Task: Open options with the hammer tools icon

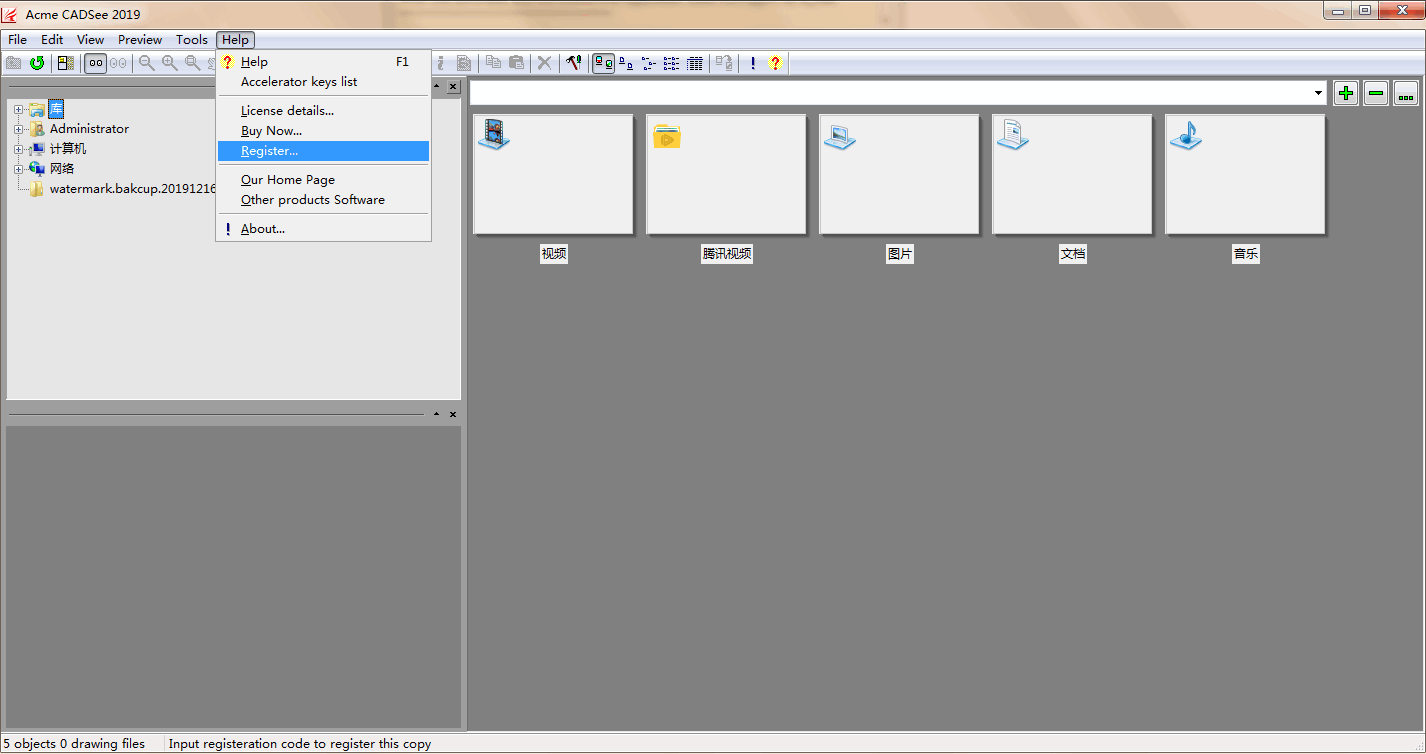Action: (x=573, y=63)
